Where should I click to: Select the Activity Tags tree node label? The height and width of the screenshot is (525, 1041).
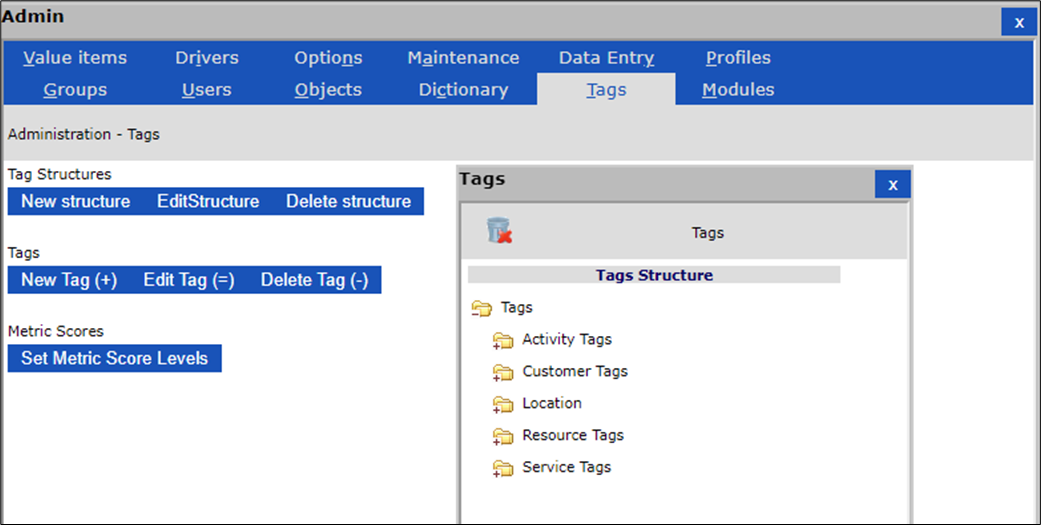(566, 340)
